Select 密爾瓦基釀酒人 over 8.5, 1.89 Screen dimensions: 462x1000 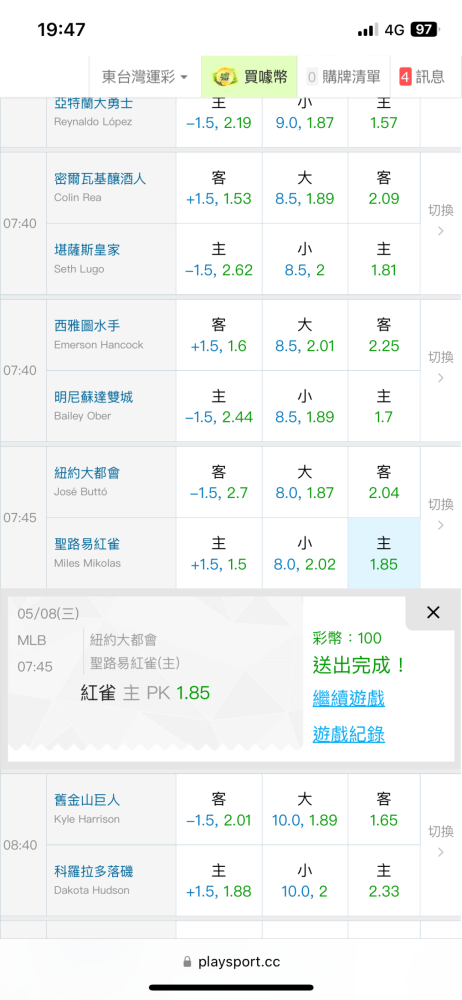(304, 188)
